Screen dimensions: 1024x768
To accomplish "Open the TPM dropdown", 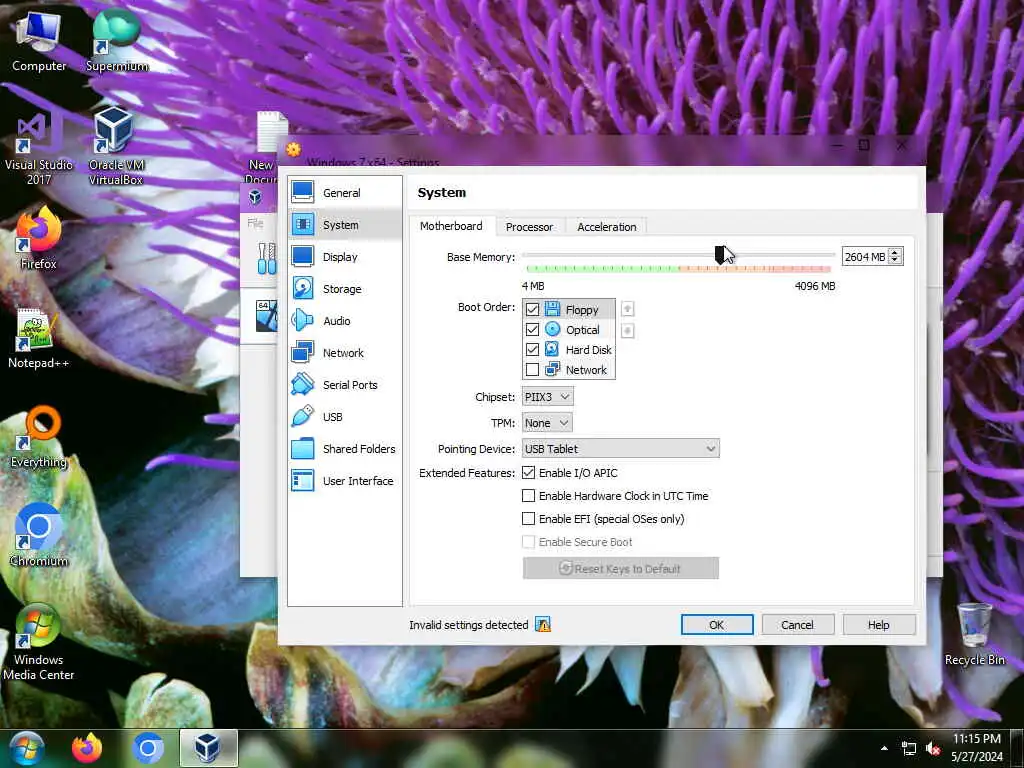I will coord(547,423).
